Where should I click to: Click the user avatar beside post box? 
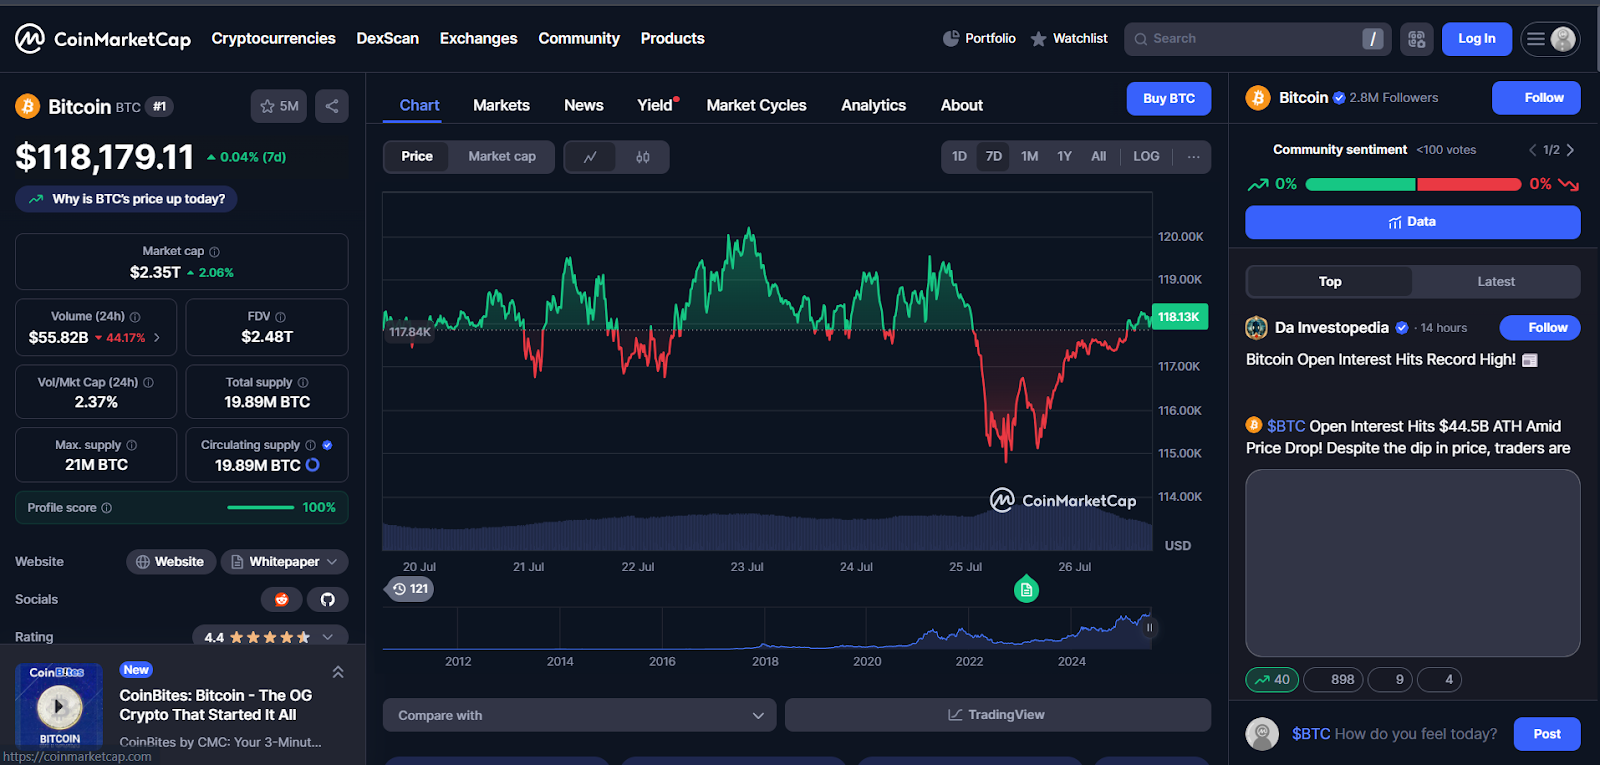coord(1262,734)
